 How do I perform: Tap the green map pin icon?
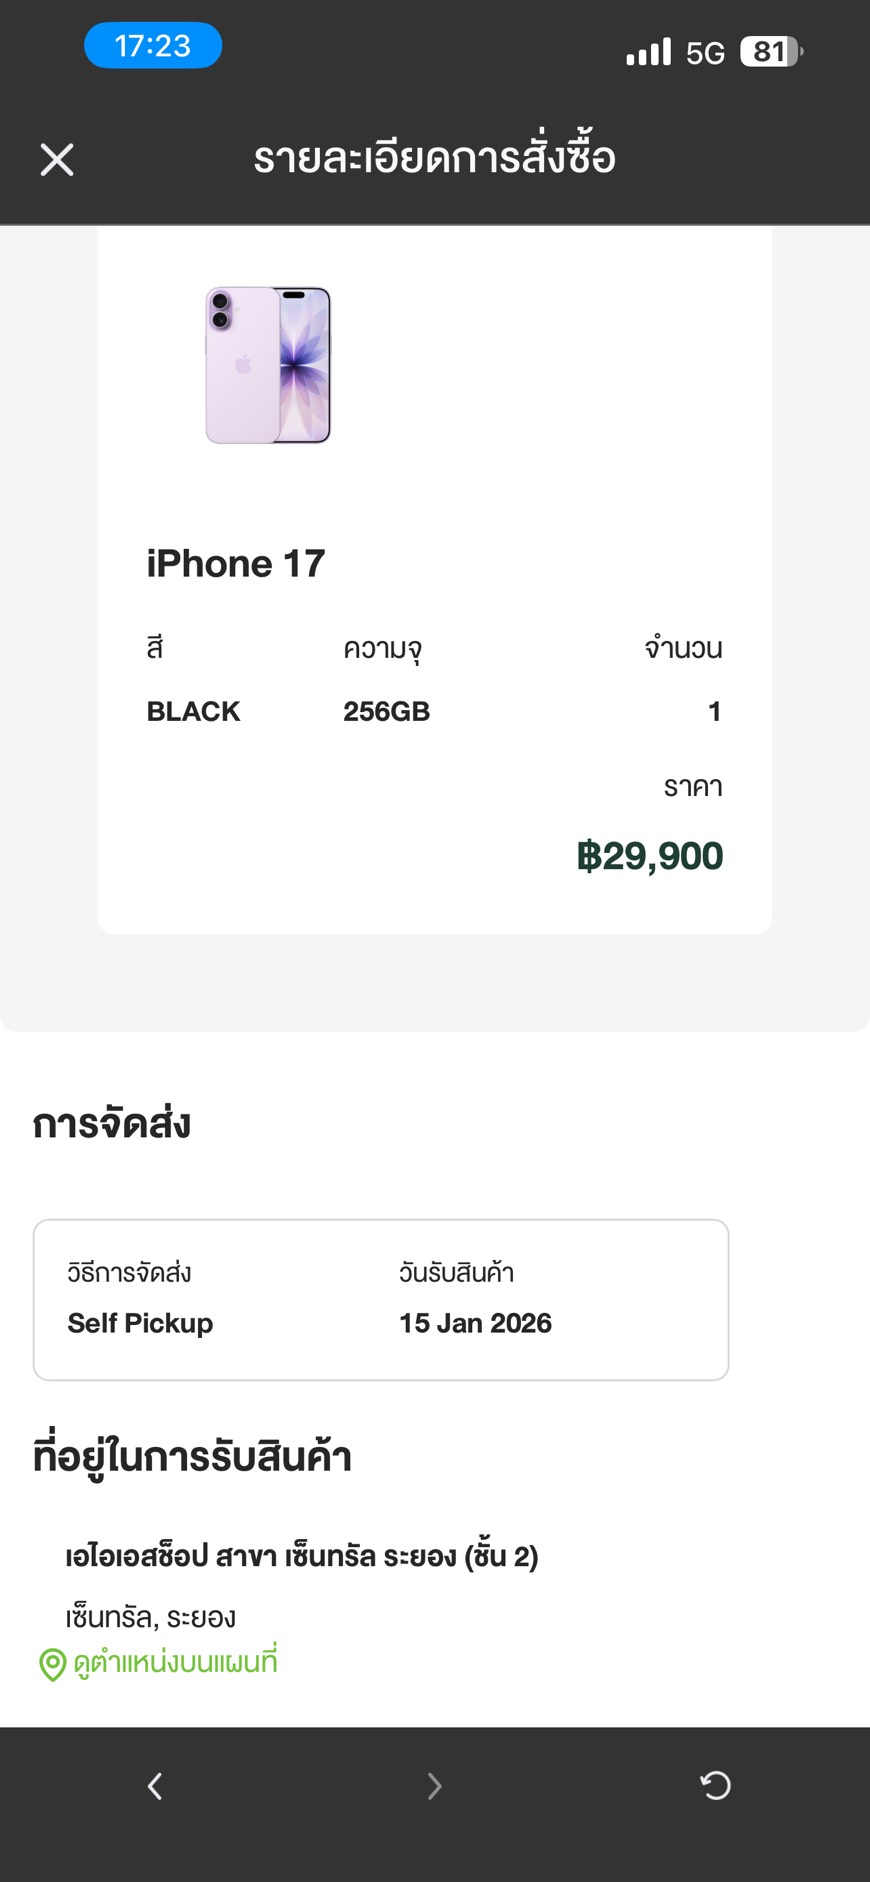point(52,1665)
